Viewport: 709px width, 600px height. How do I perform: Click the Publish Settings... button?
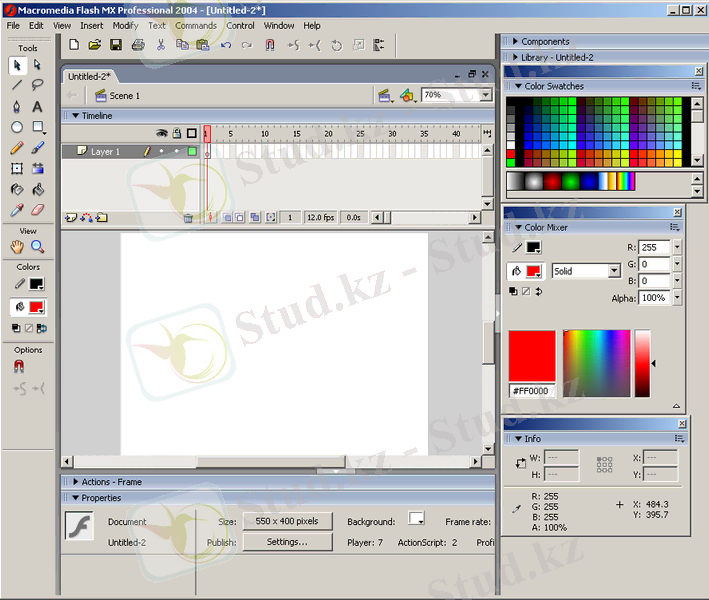pyautogui.click(x=286, y=542)
